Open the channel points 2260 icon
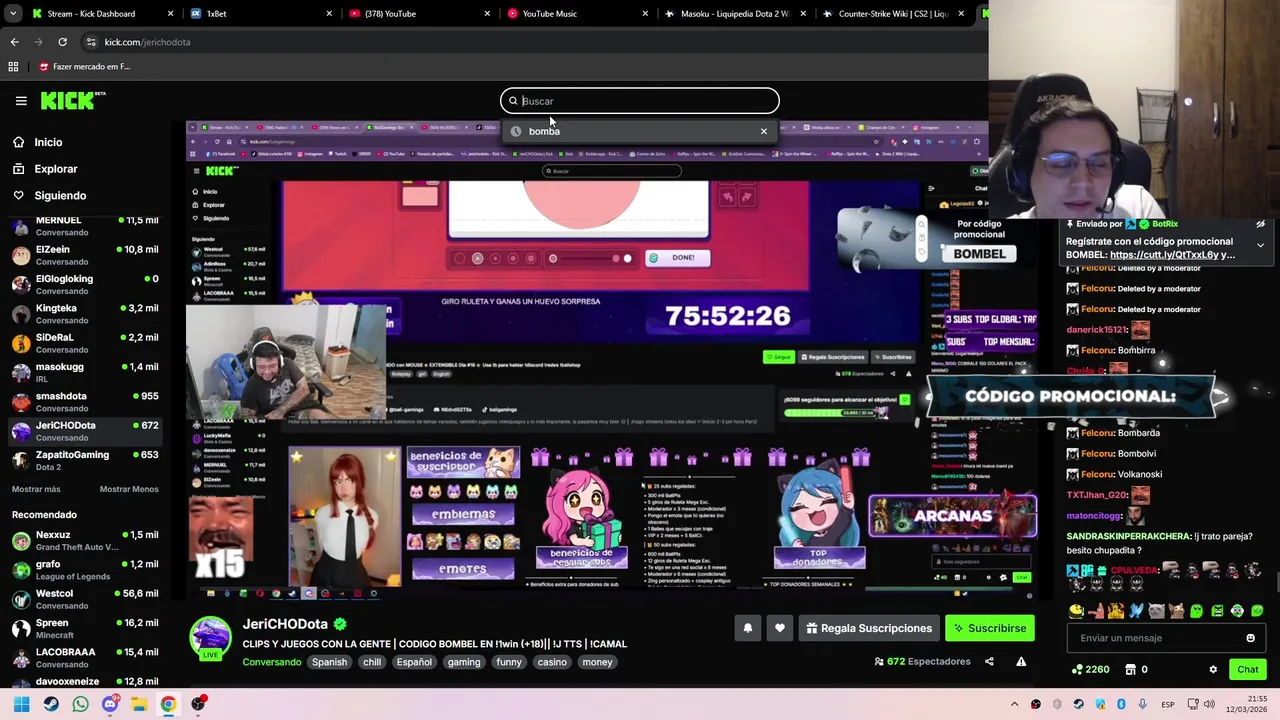Viewport: 1280px width, 720px height. [1090, 669]
